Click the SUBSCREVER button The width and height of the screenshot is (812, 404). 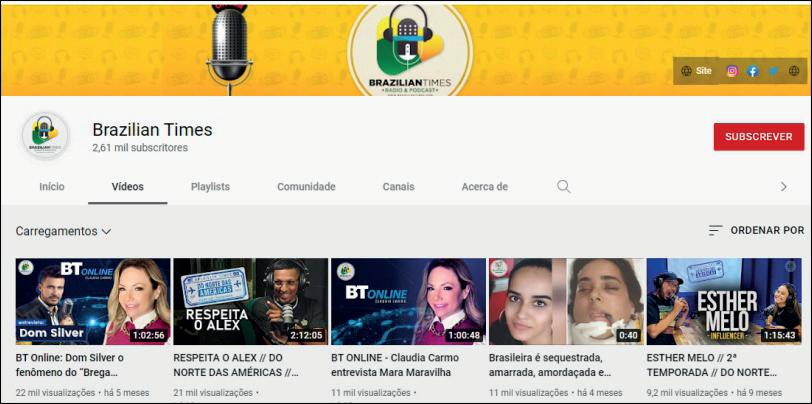759,137
